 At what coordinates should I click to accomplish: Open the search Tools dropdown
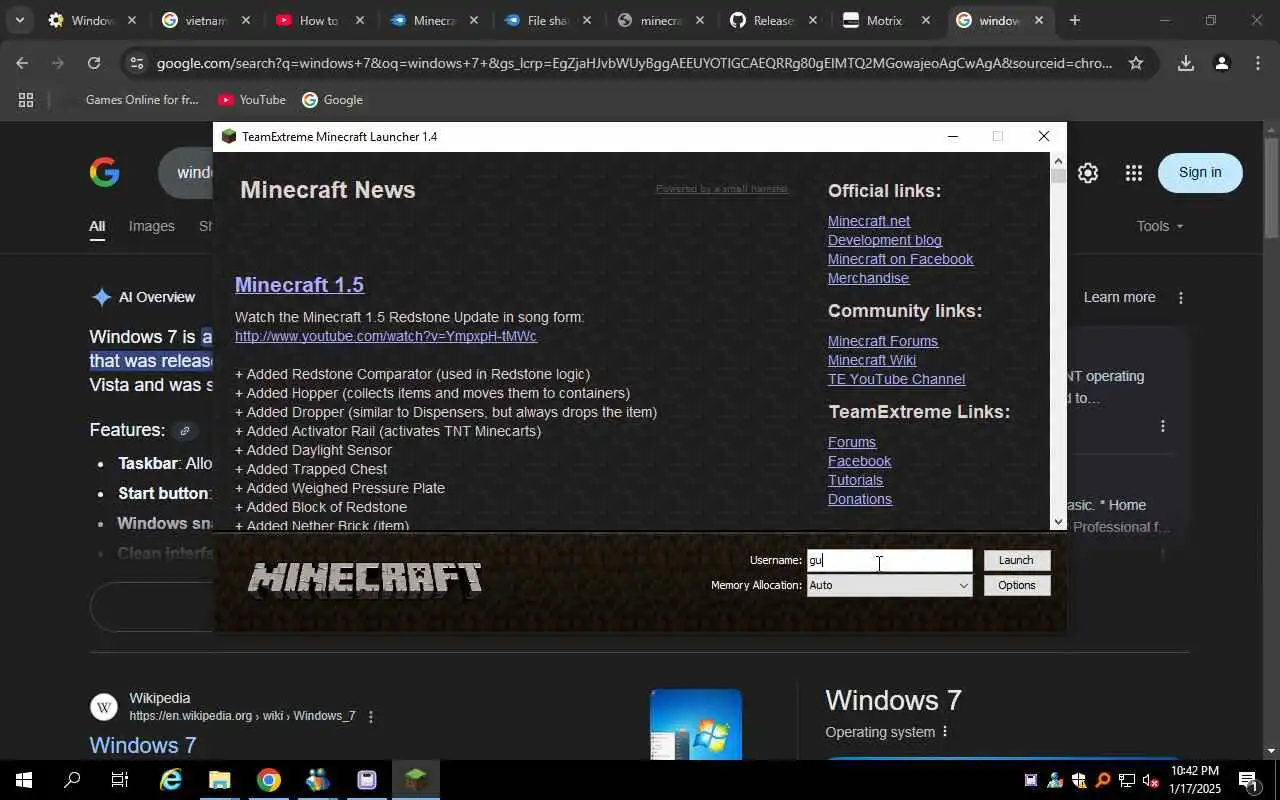(x=1160, y=226)
